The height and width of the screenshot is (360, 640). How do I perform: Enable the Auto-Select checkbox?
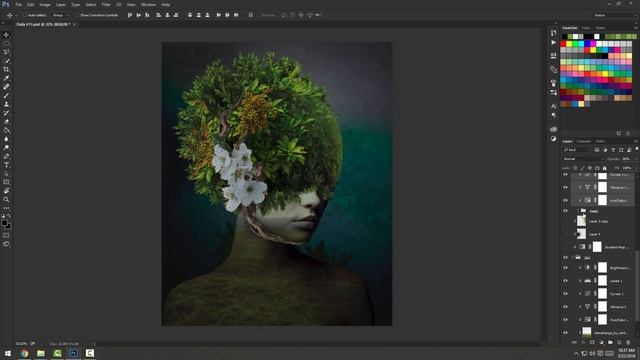[x=25, y=15]
